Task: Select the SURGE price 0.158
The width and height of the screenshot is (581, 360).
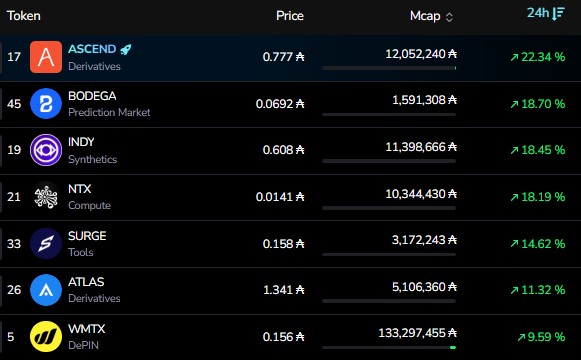Action: (x=283, y=244)
